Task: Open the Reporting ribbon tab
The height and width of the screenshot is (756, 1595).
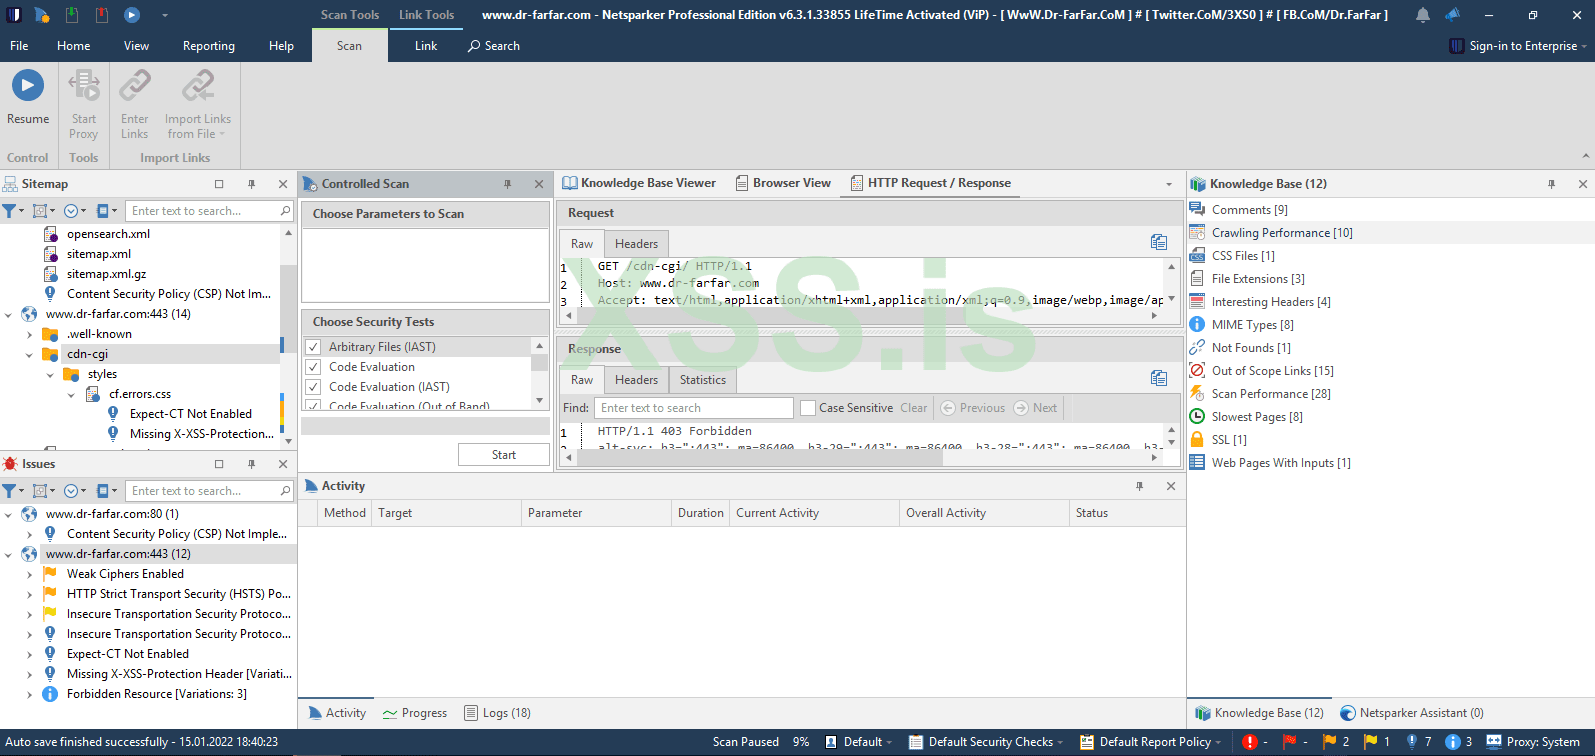Action: (209, 46)
